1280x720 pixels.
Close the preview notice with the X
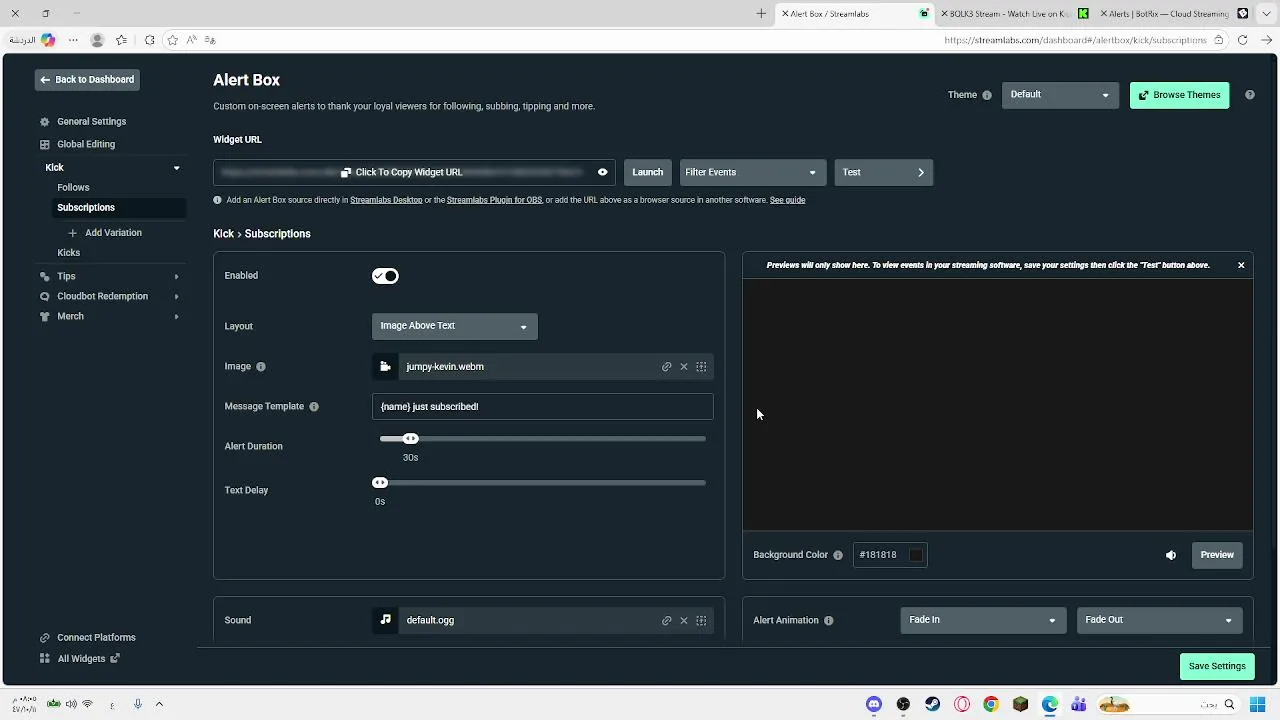tap(1241, 265)
